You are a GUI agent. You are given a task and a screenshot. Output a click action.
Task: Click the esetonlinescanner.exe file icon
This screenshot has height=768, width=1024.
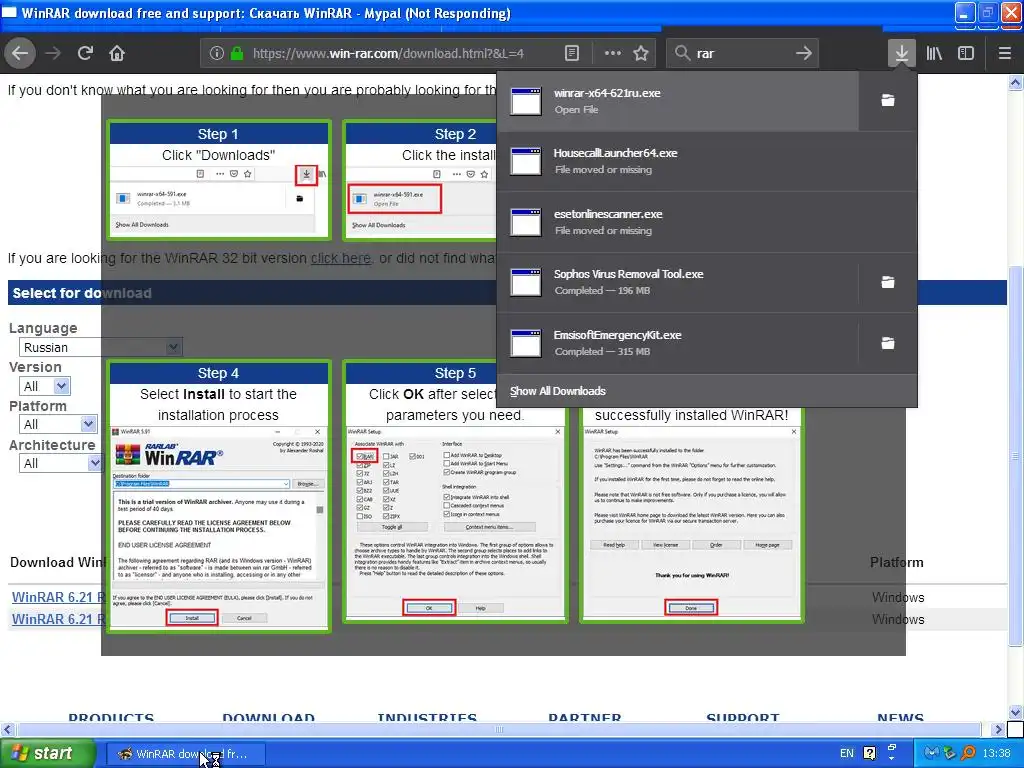[526, 222]
